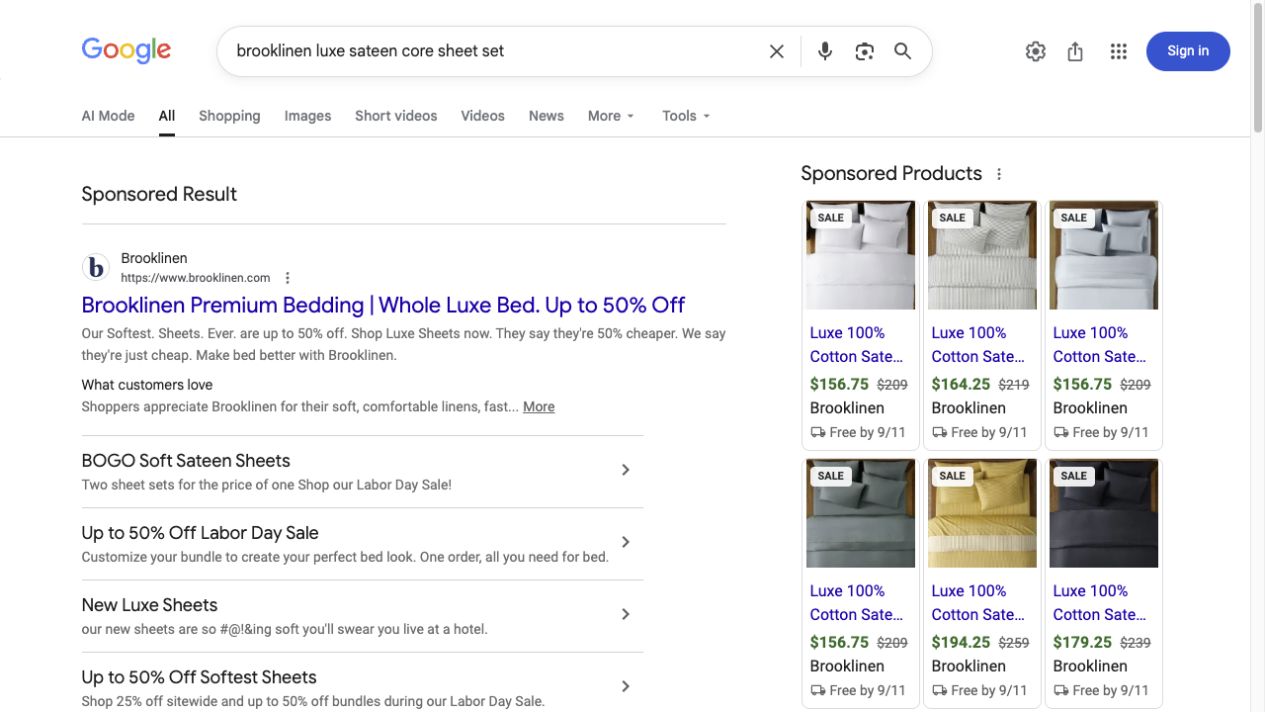Click chevron beside Up to 50% Off Softest Sheets
This screenshot has height=712, width=1265.
point(625,686)
